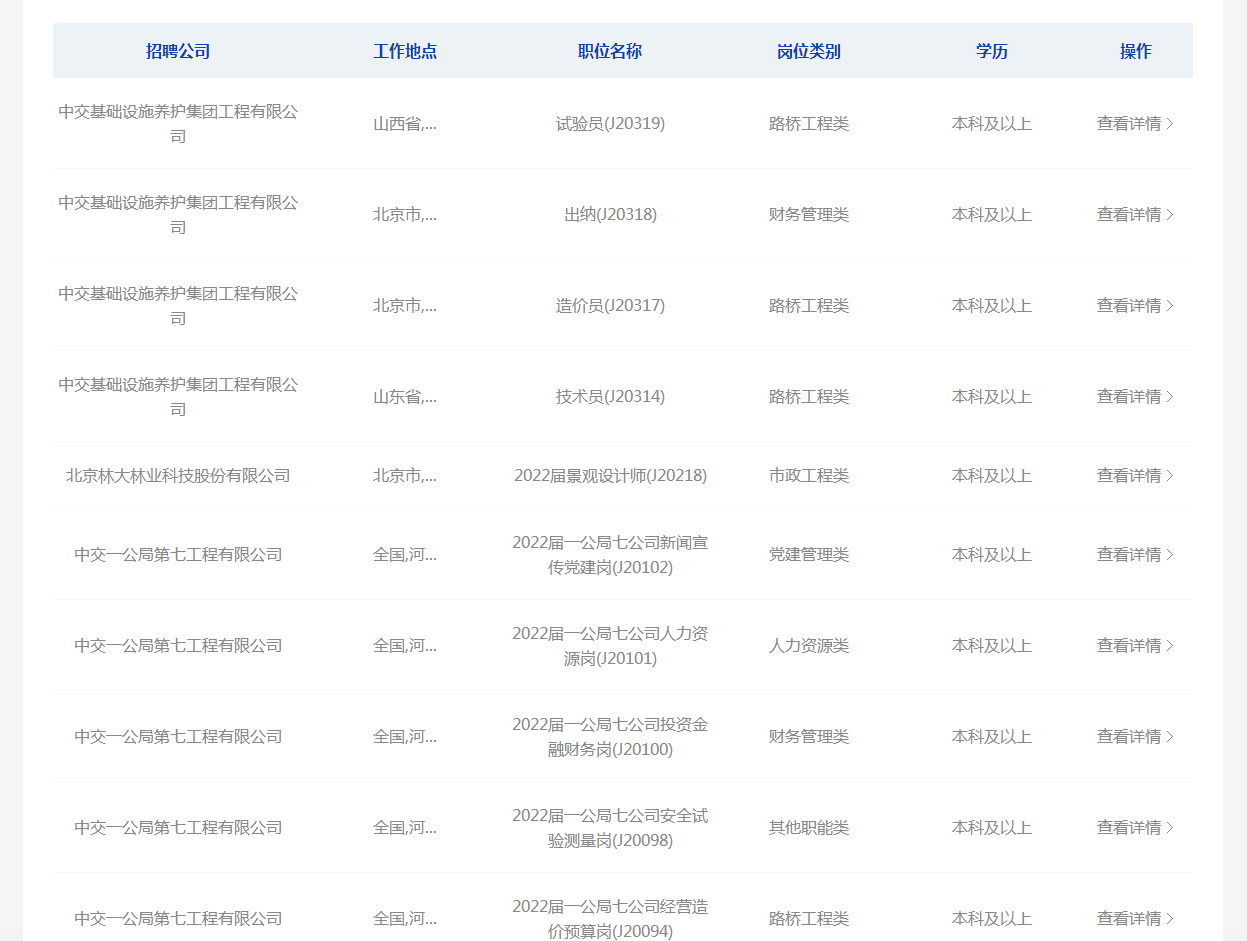Screen dimensions: 1247x941
Task: Click 中交一公局第七工程有限公司 in J20102 row
Action: click(178, 555)
